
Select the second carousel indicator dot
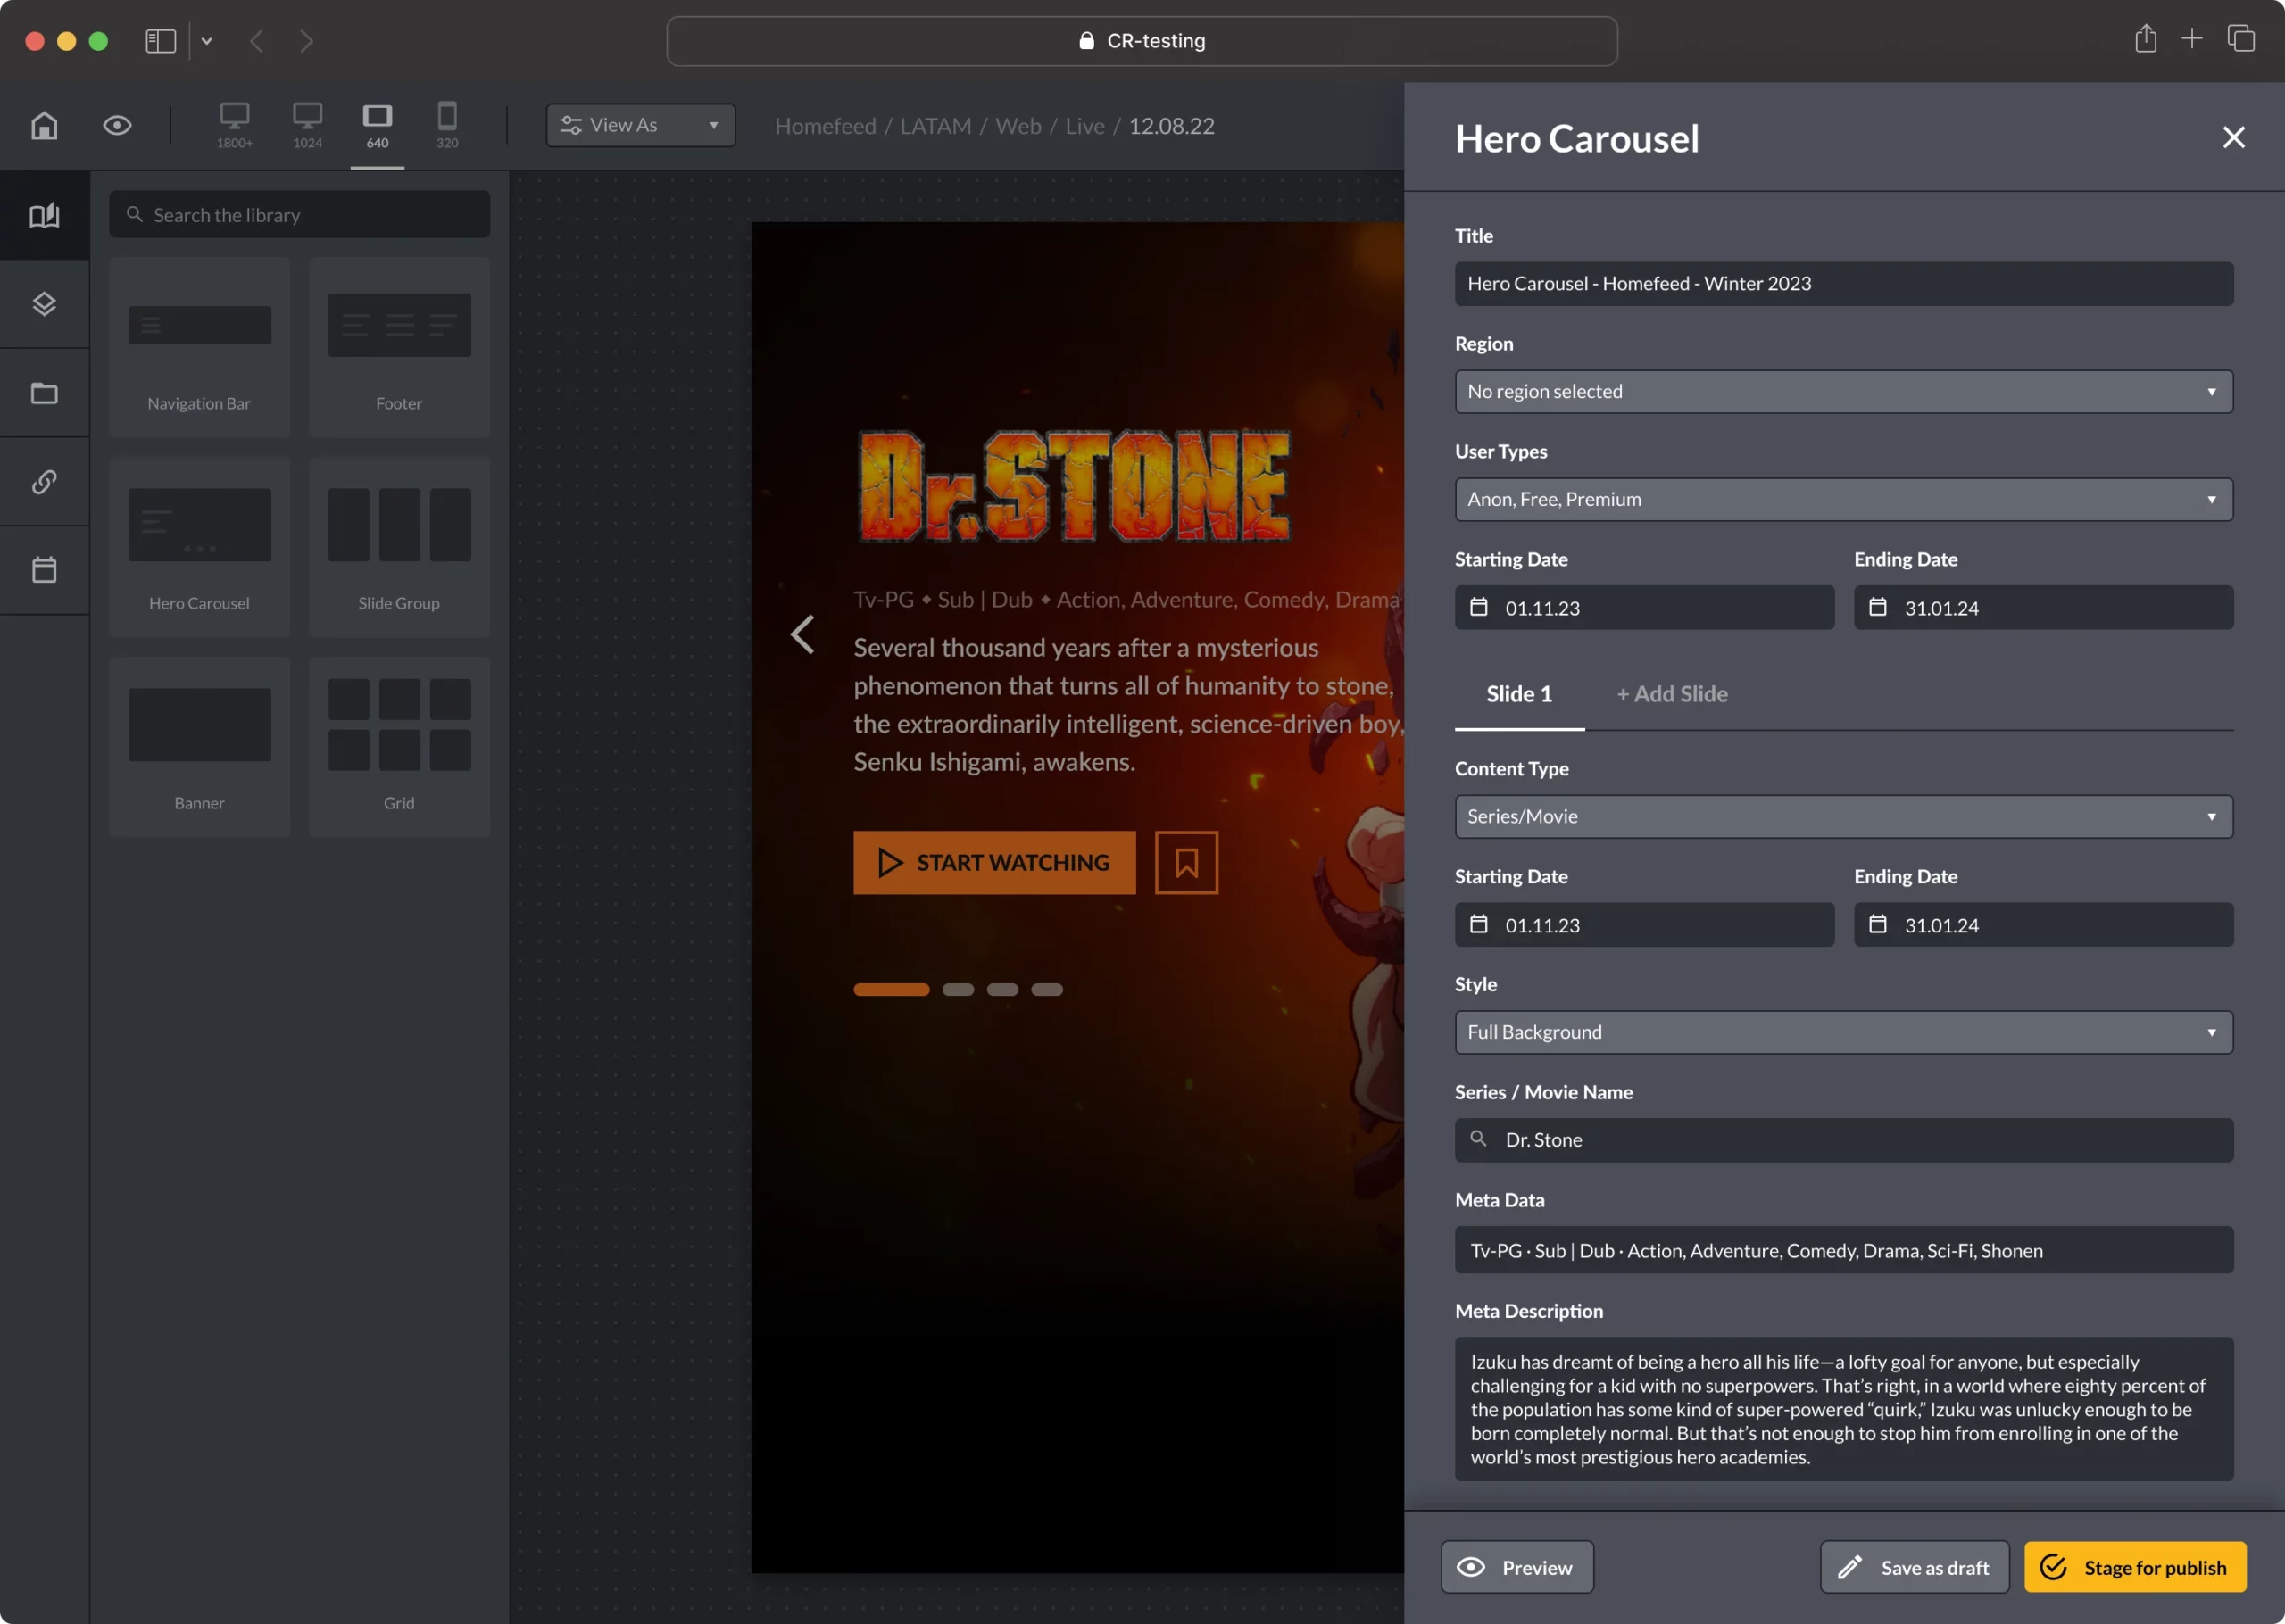[958, 989]
